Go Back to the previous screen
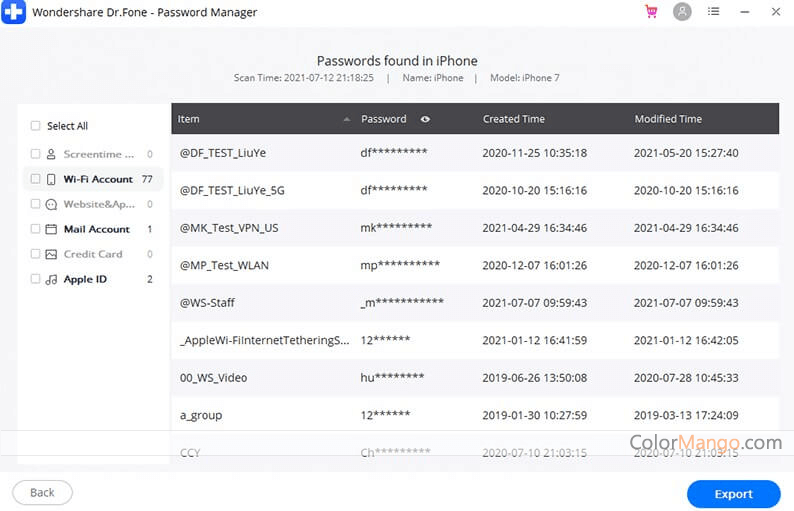The image size is (794, 511). tap(42, 493)
